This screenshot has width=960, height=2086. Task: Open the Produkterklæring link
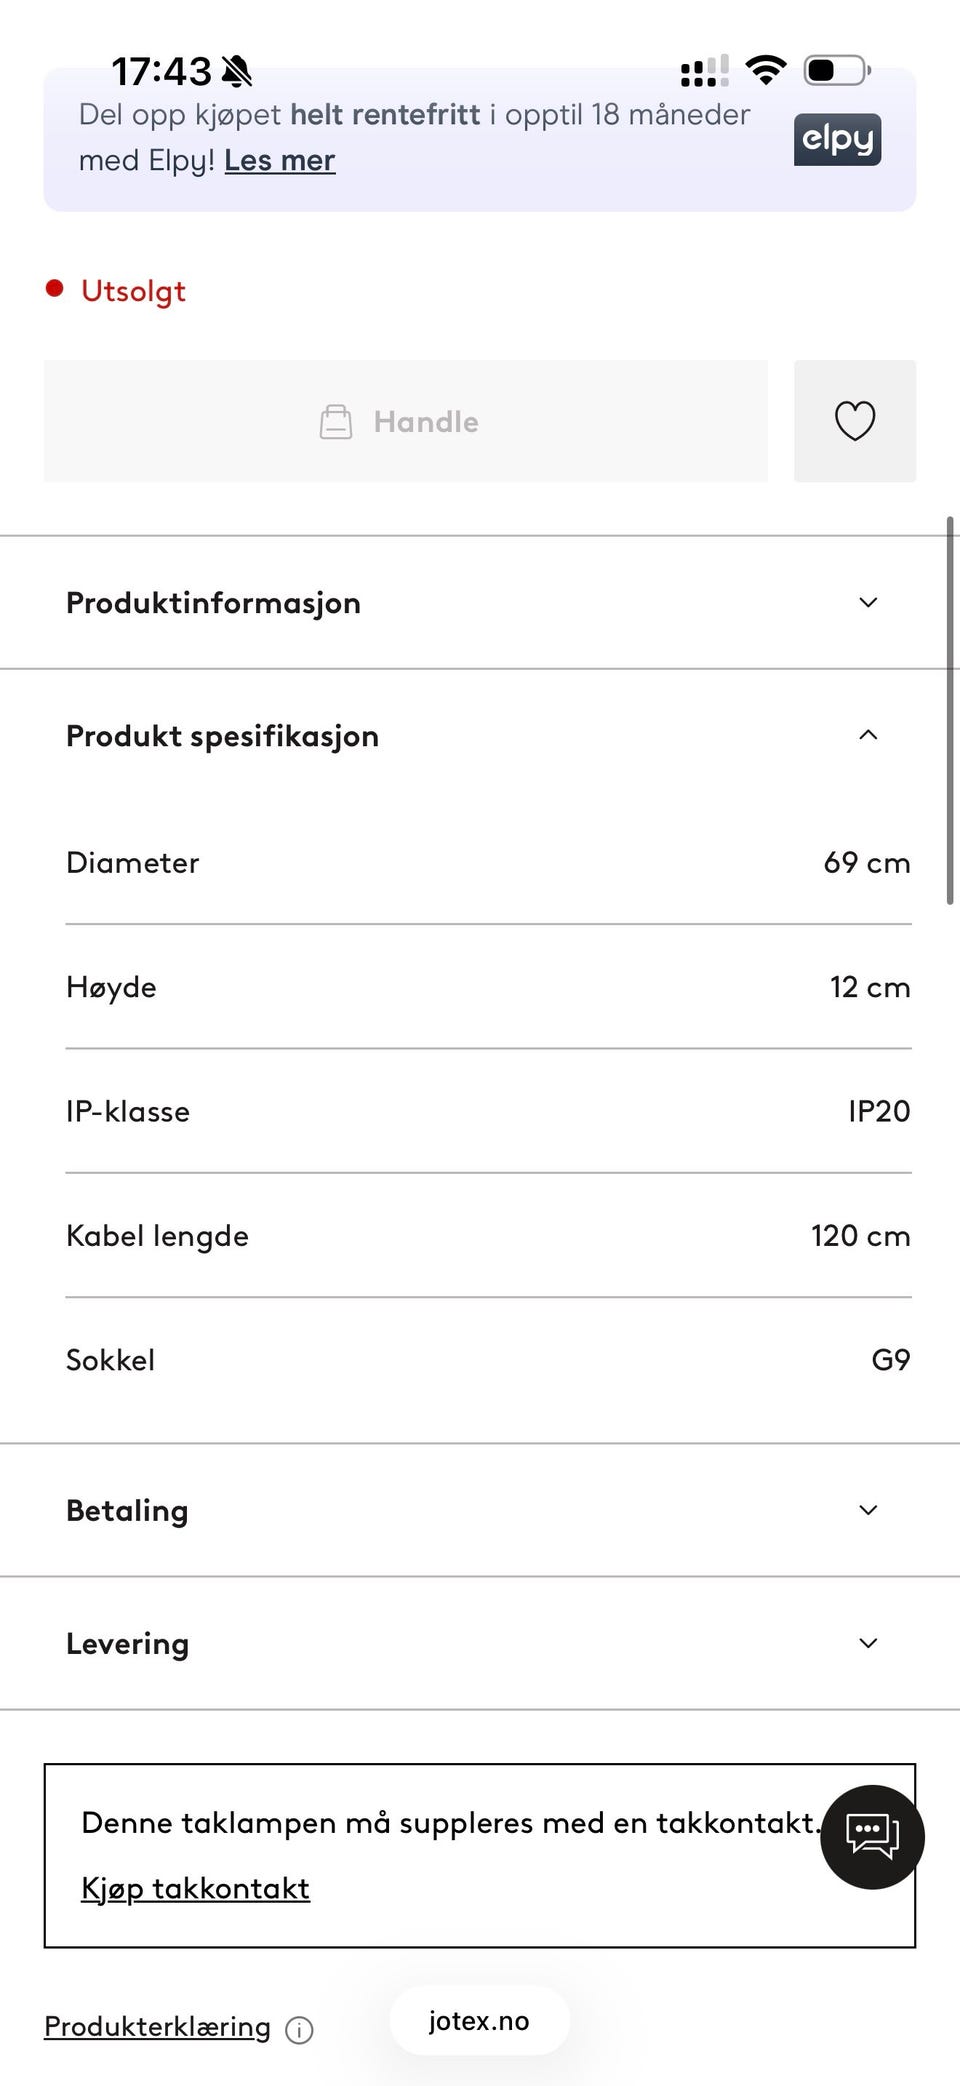pos(157,2027)
